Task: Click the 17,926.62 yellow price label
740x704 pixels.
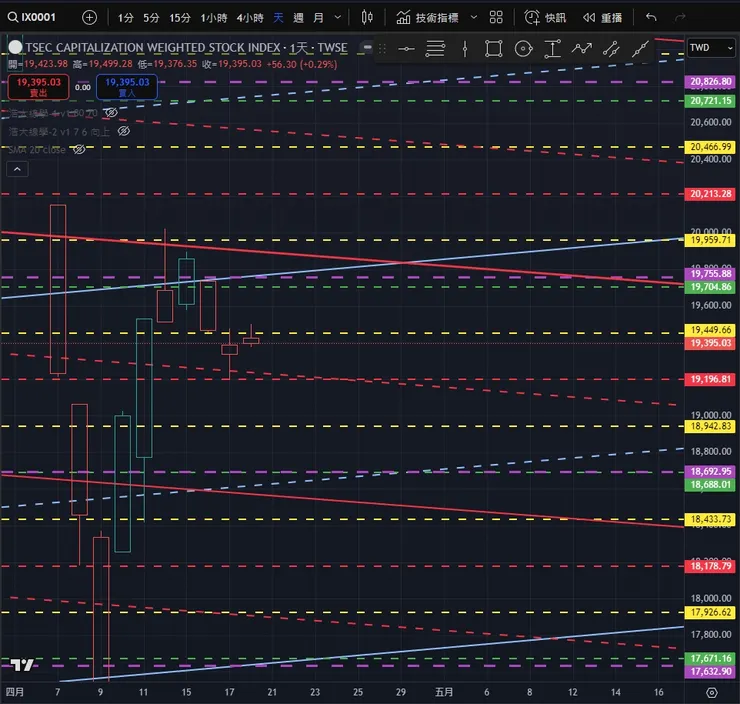Action: point(710,612)
